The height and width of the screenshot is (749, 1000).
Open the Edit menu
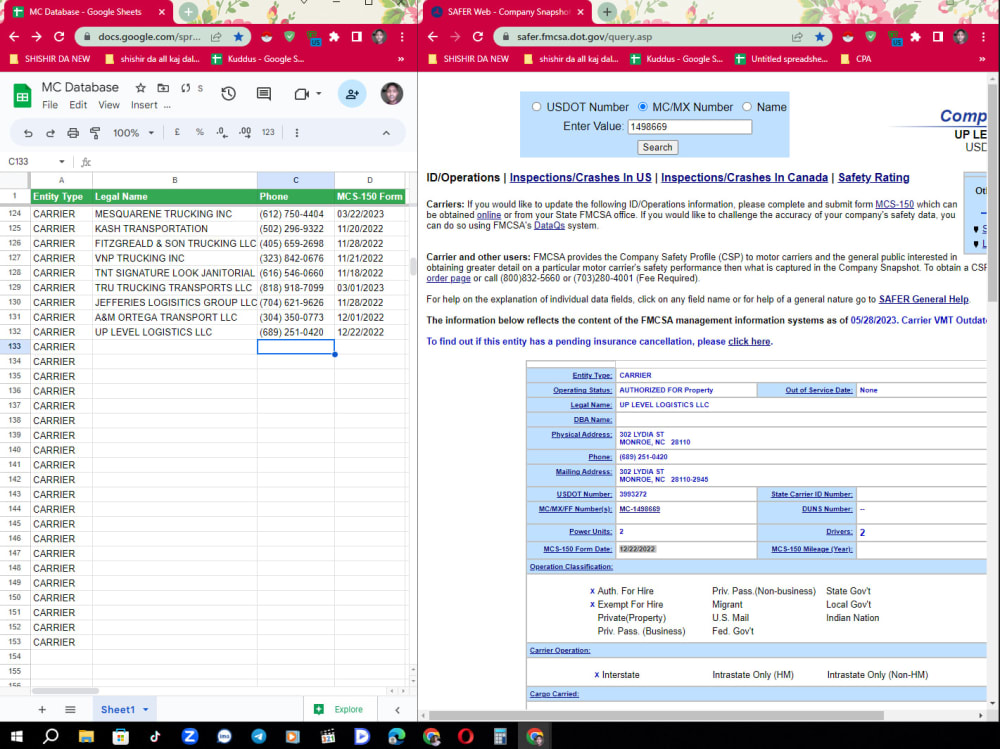tap(78, 105)
